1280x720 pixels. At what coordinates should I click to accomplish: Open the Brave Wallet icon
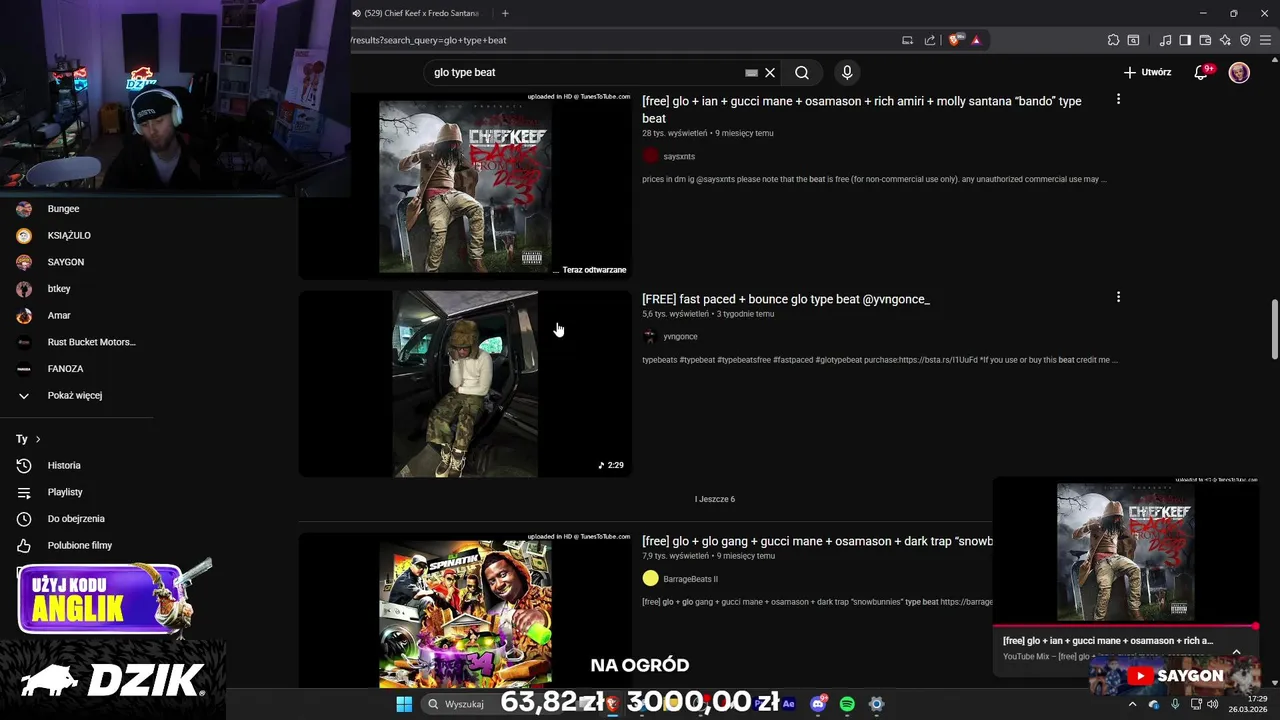1205,40
